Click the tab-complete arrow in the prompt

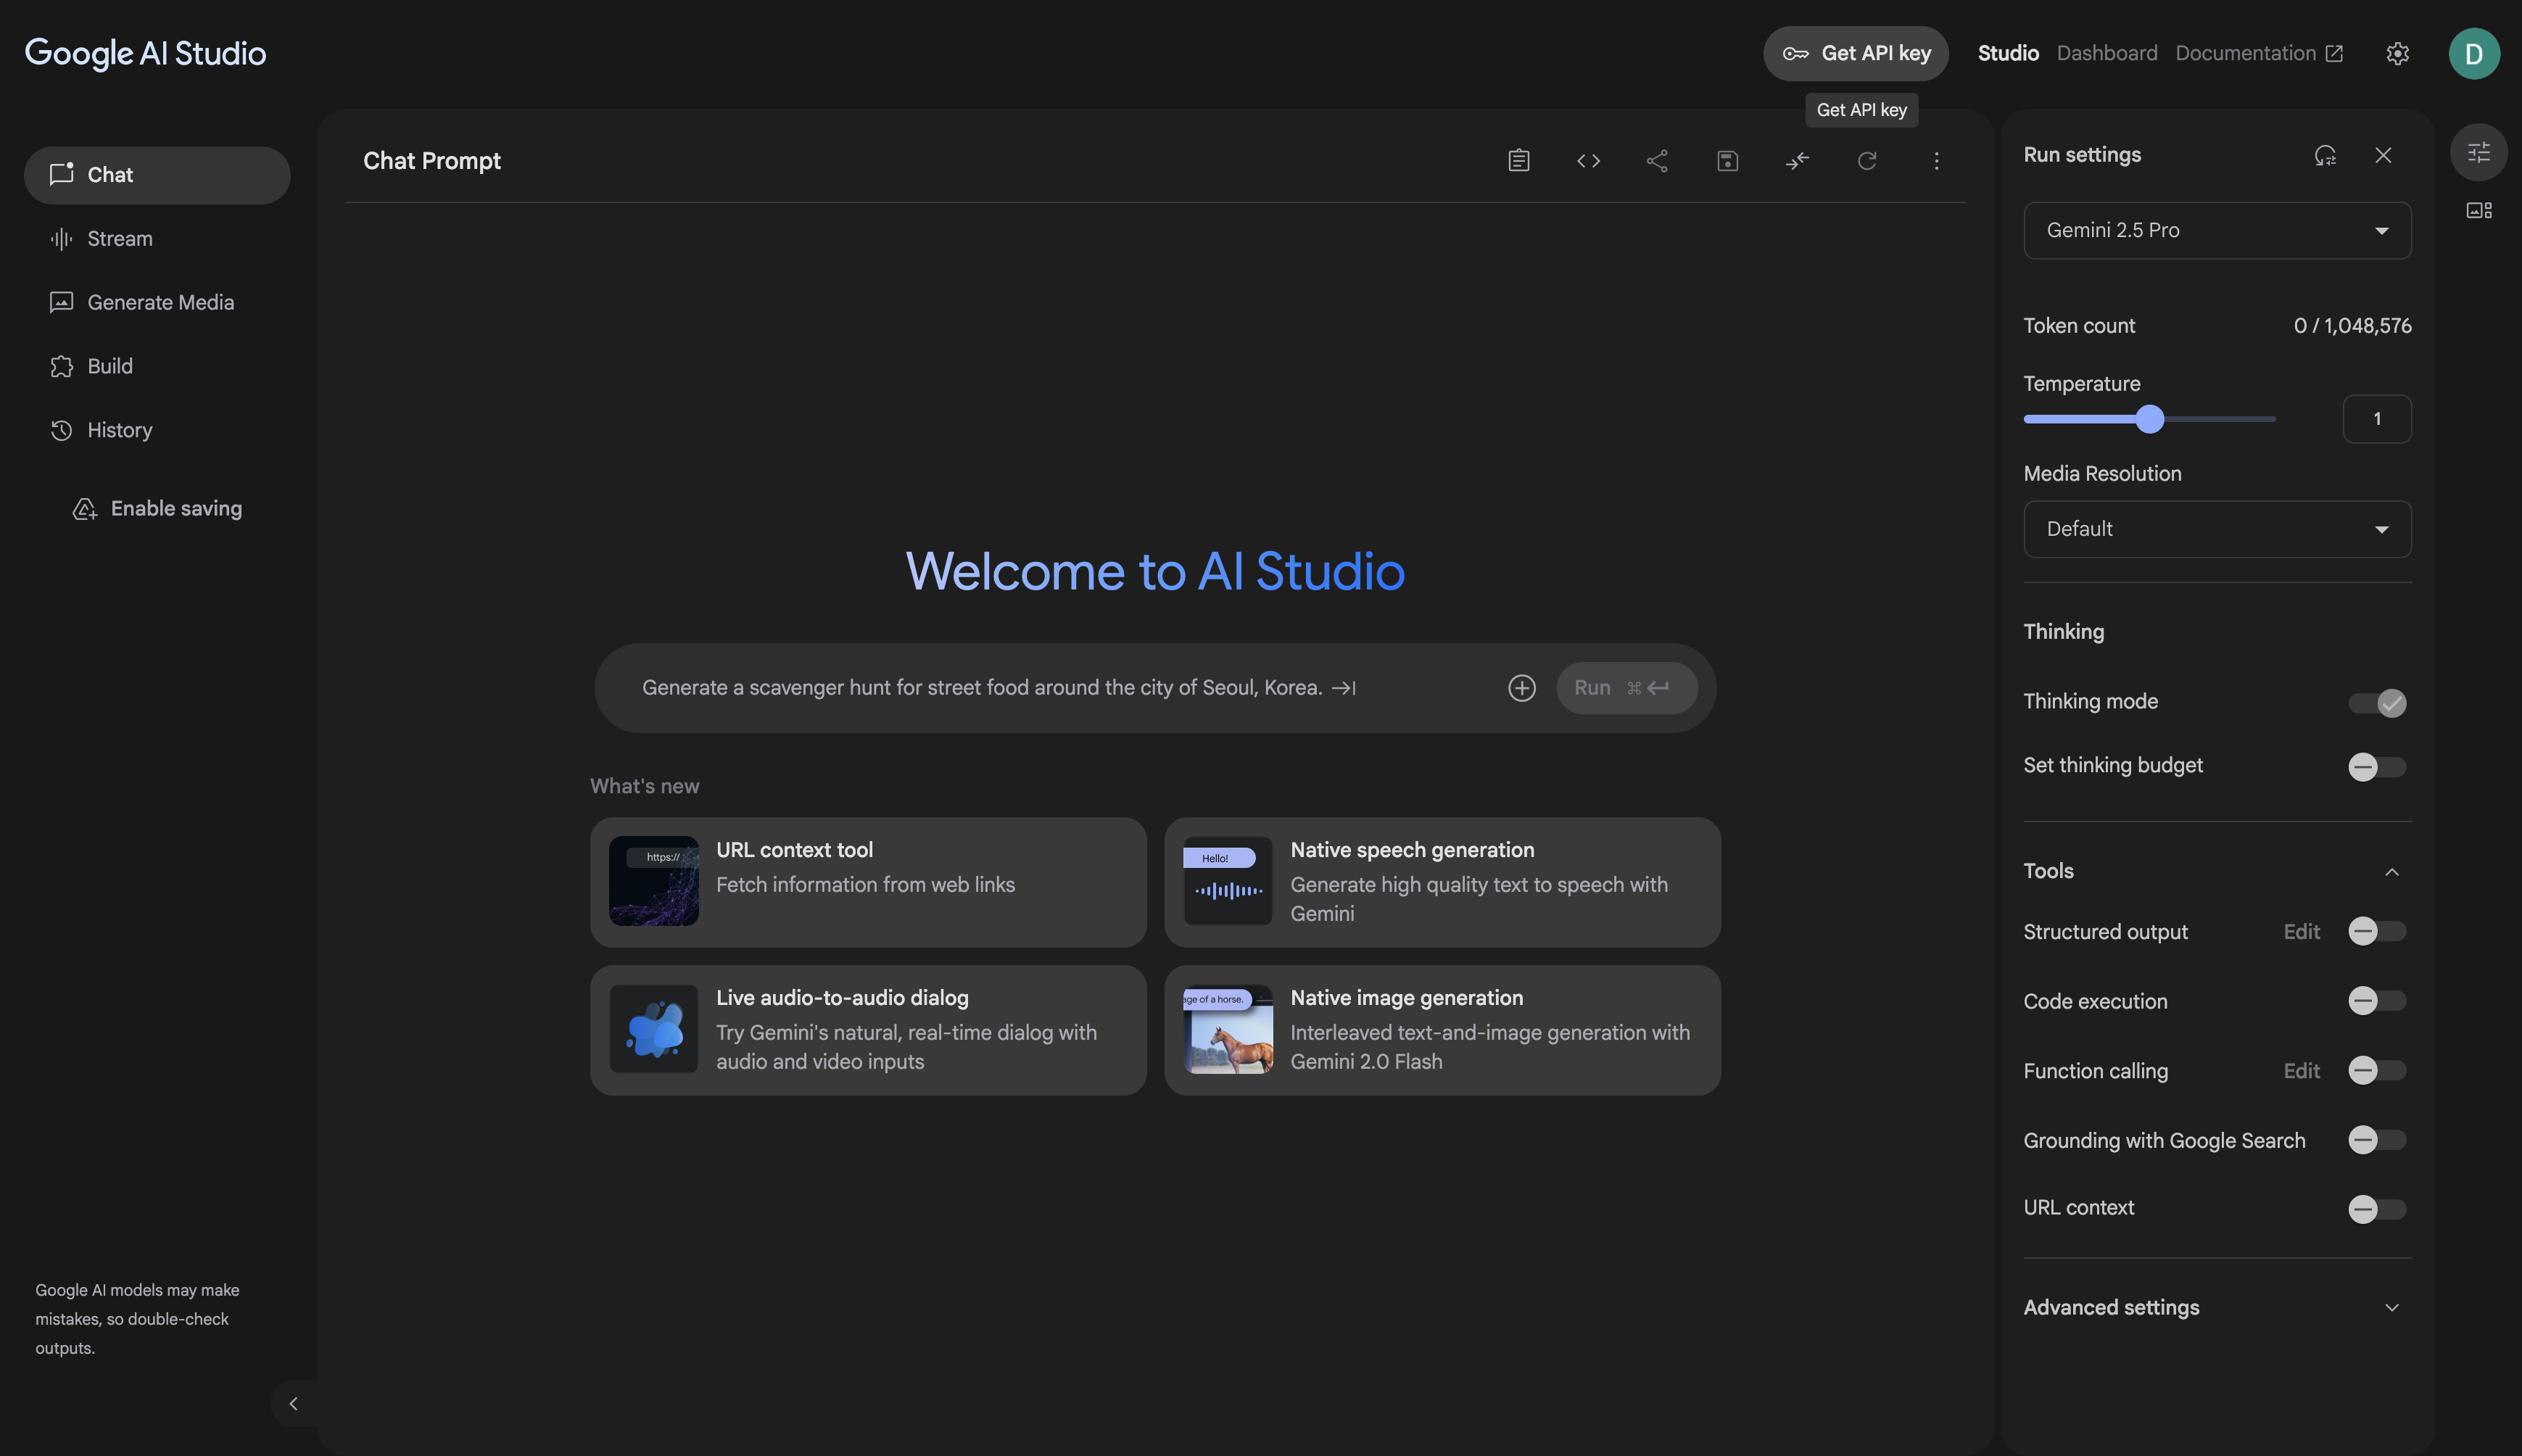point(1343,688)
